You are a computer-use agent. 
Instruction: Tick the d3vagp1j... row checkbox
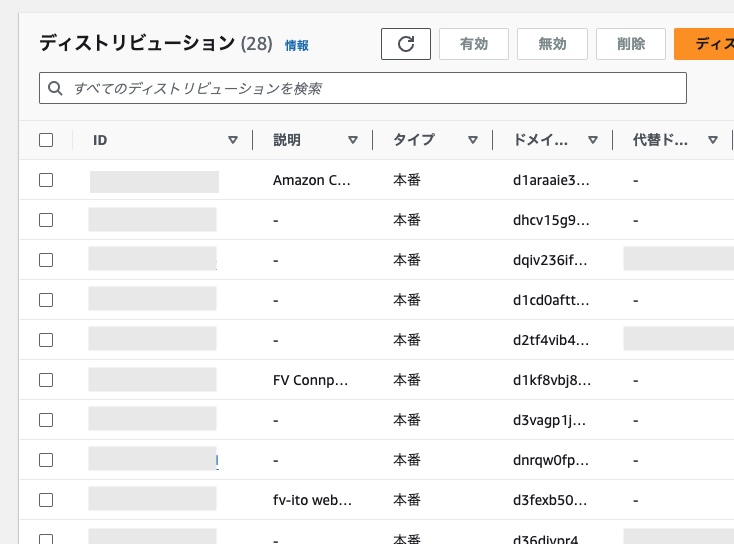point(46,420)
